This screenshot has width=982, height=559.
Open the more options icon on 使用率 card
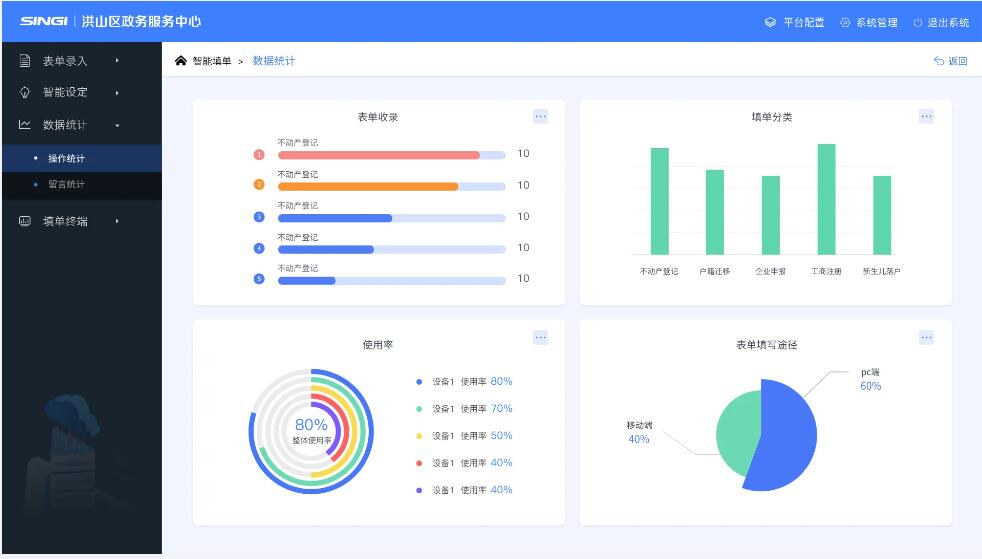(540, 338)
